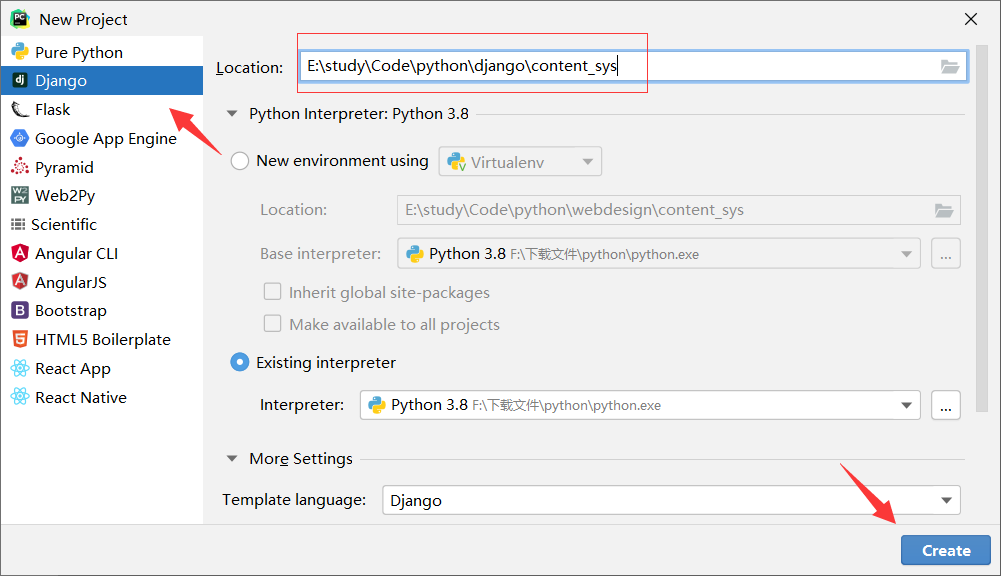The width and height of the screenshot is (1001, 576).
Task: Tick the Inherit global site-packages checkbox
Action: (x=273, y=292)
